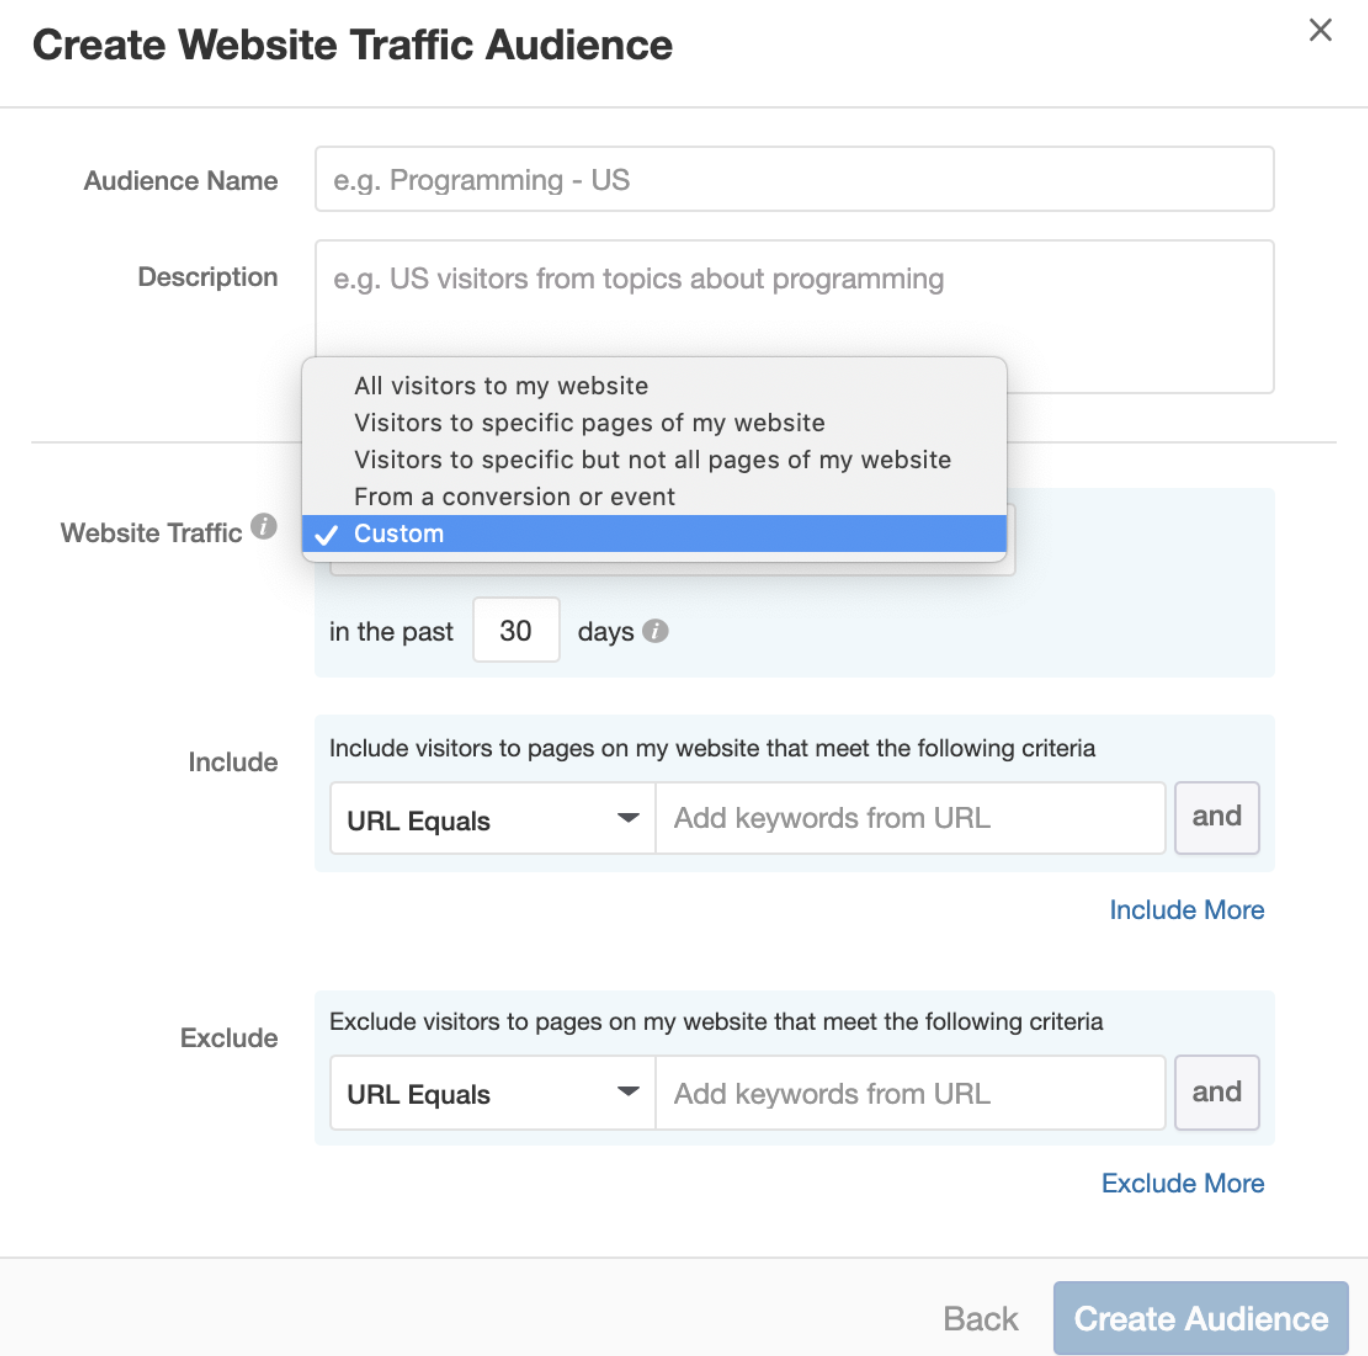The width and height of the screenshot is (1368, 1356).
Task: Open the Exclude 'URL Equals' dropdown
Action: pyautogui.click(x=492, y=1093)
